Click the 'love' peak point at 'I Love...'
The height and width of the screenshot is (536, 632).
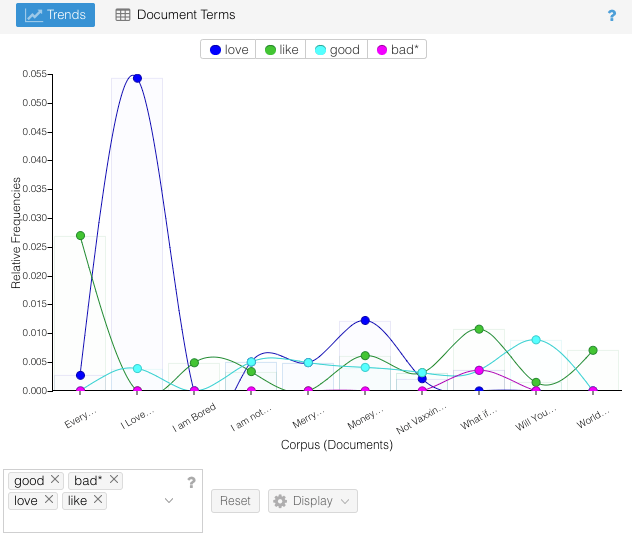137,78
